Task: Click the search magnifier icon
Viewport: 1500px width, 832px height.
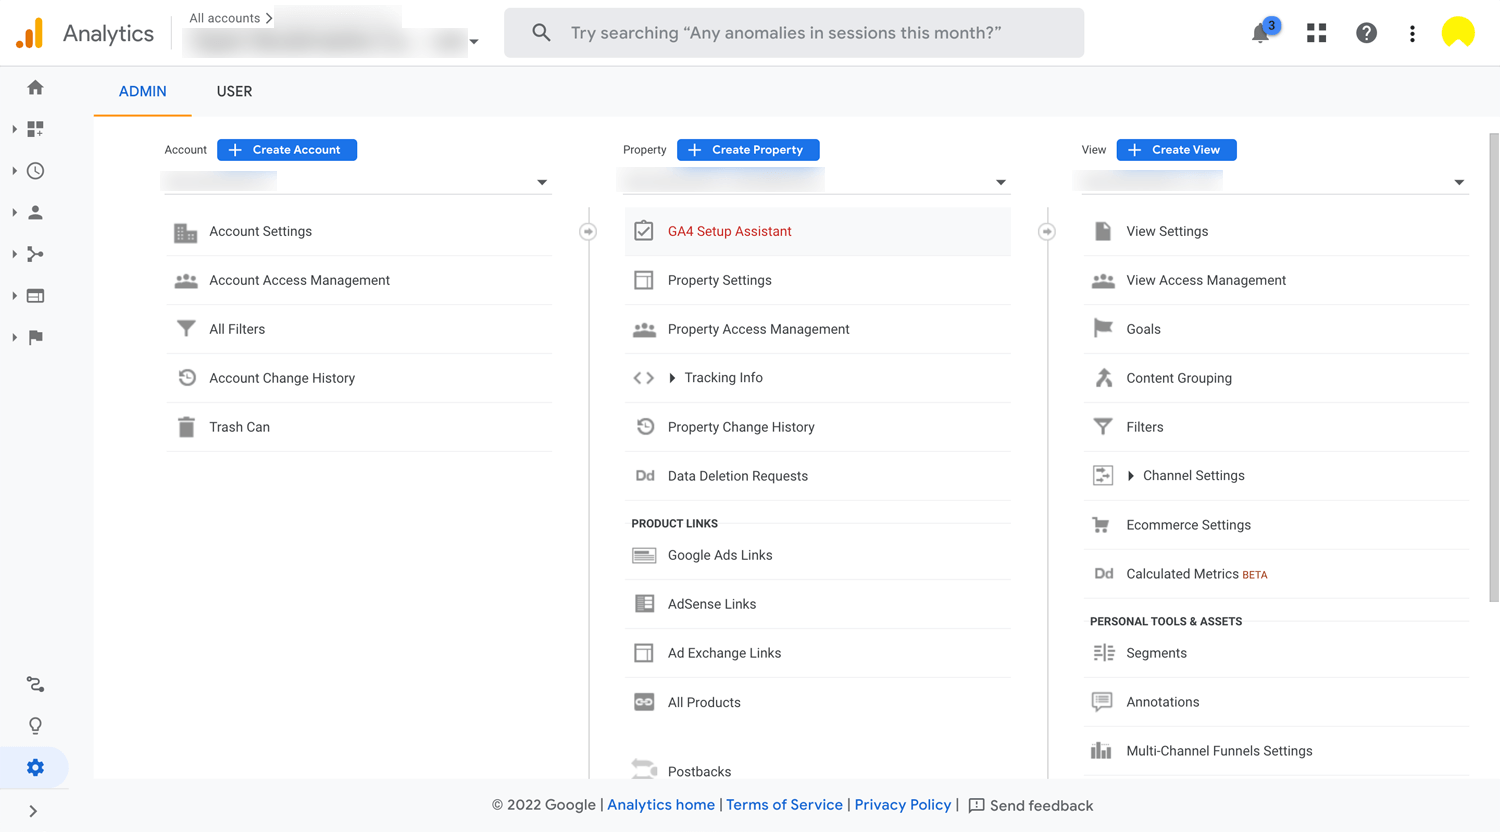Action: click(x=541, y=33)
